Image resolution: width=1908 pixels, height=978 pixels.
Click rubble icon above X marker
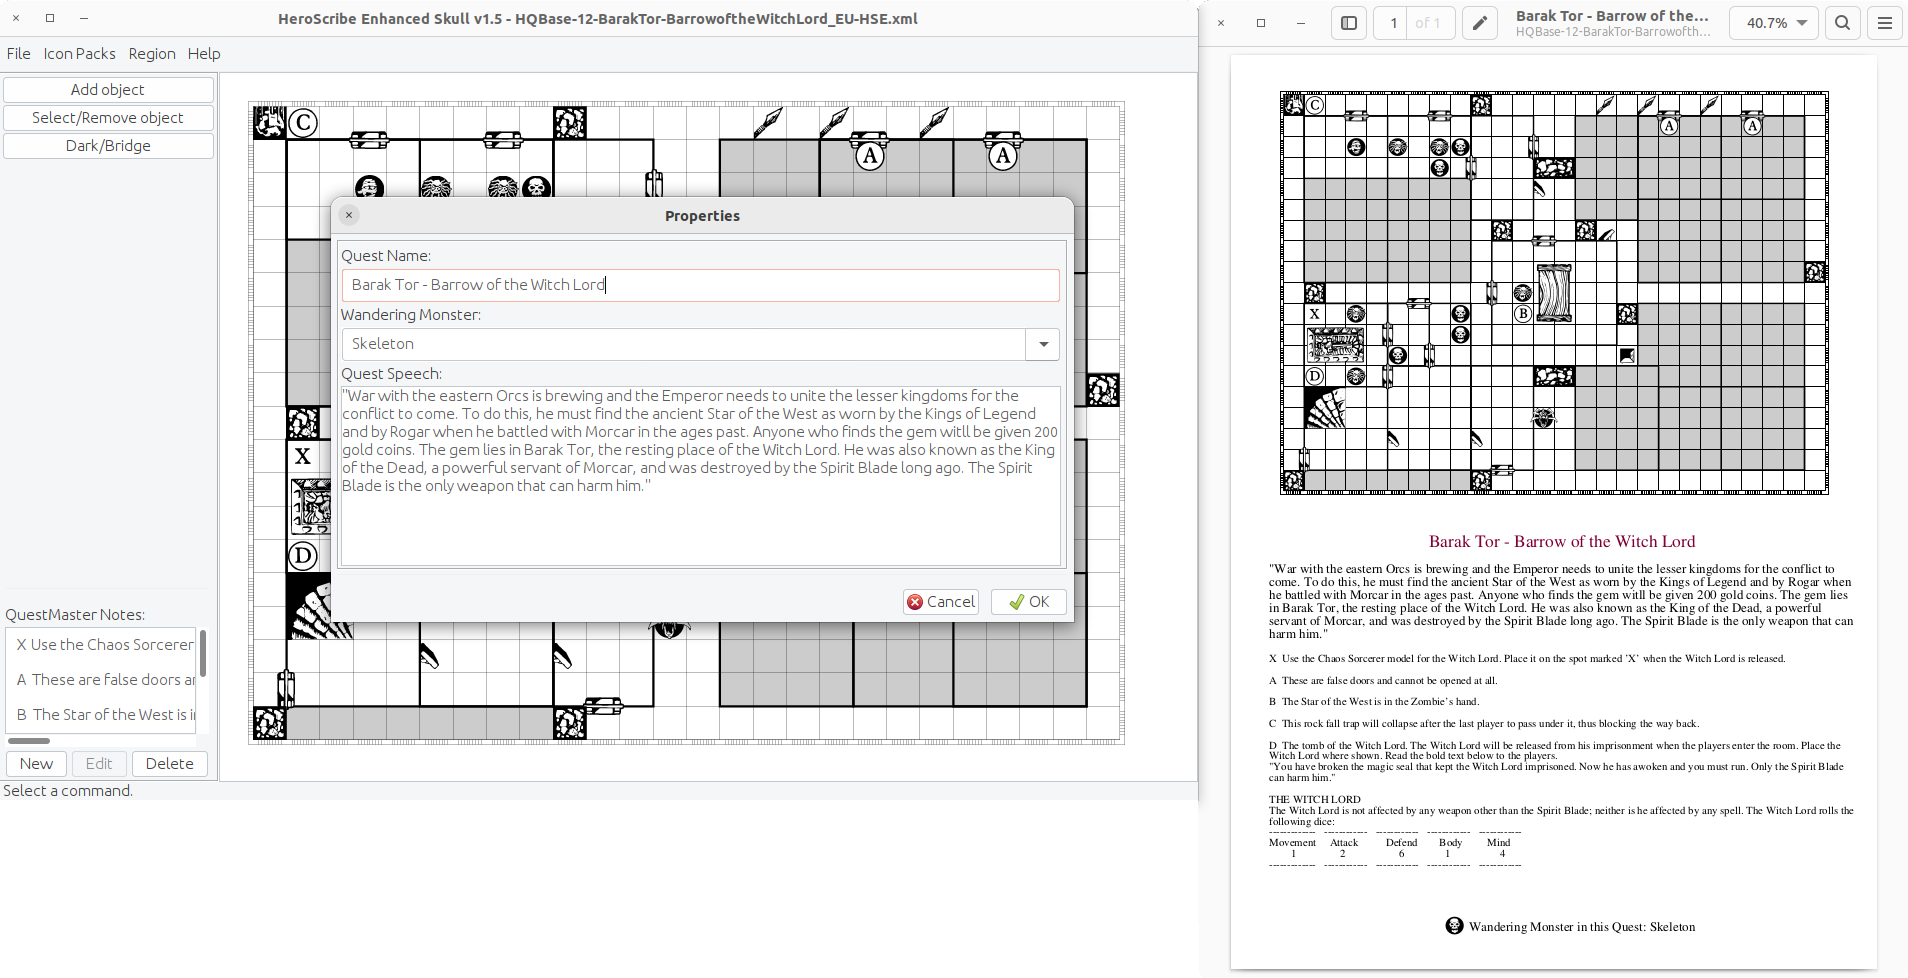click(303, 423)
